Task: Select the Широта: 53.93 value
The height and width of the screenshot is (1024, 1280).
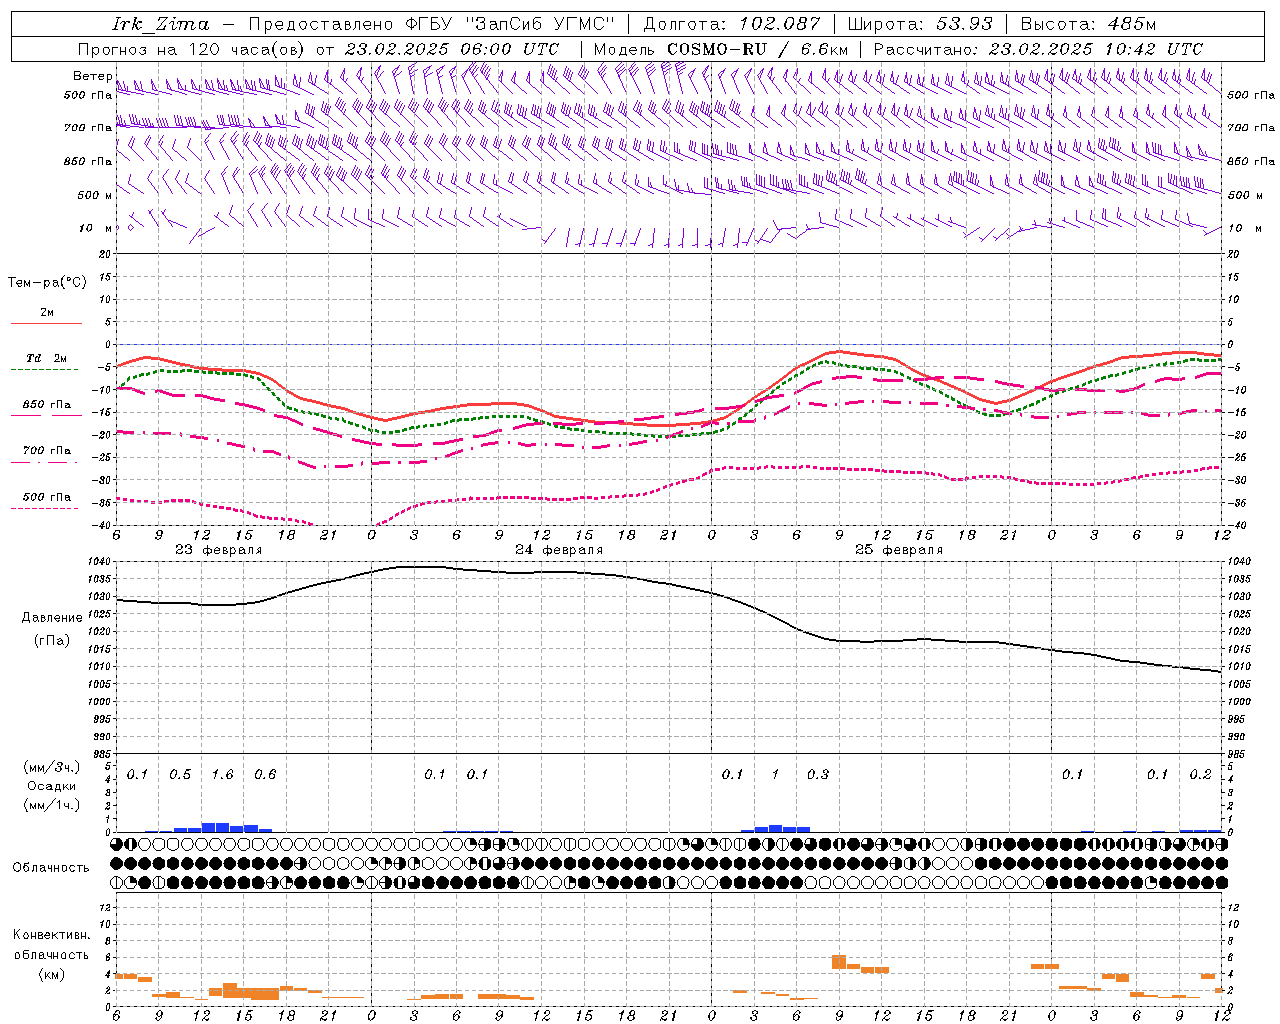Action: [919, 24]
